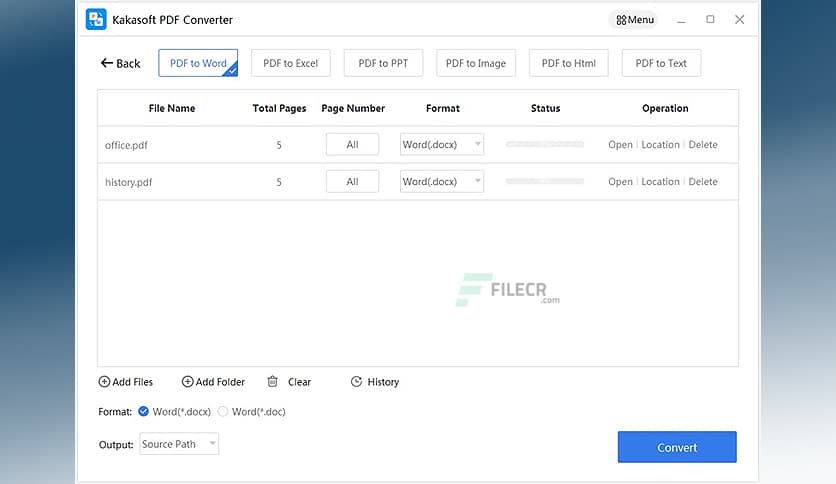The width and height of the screenshot is (836, 484).
Task: Select the history.pdf file name
Action: tap(128, 182)
